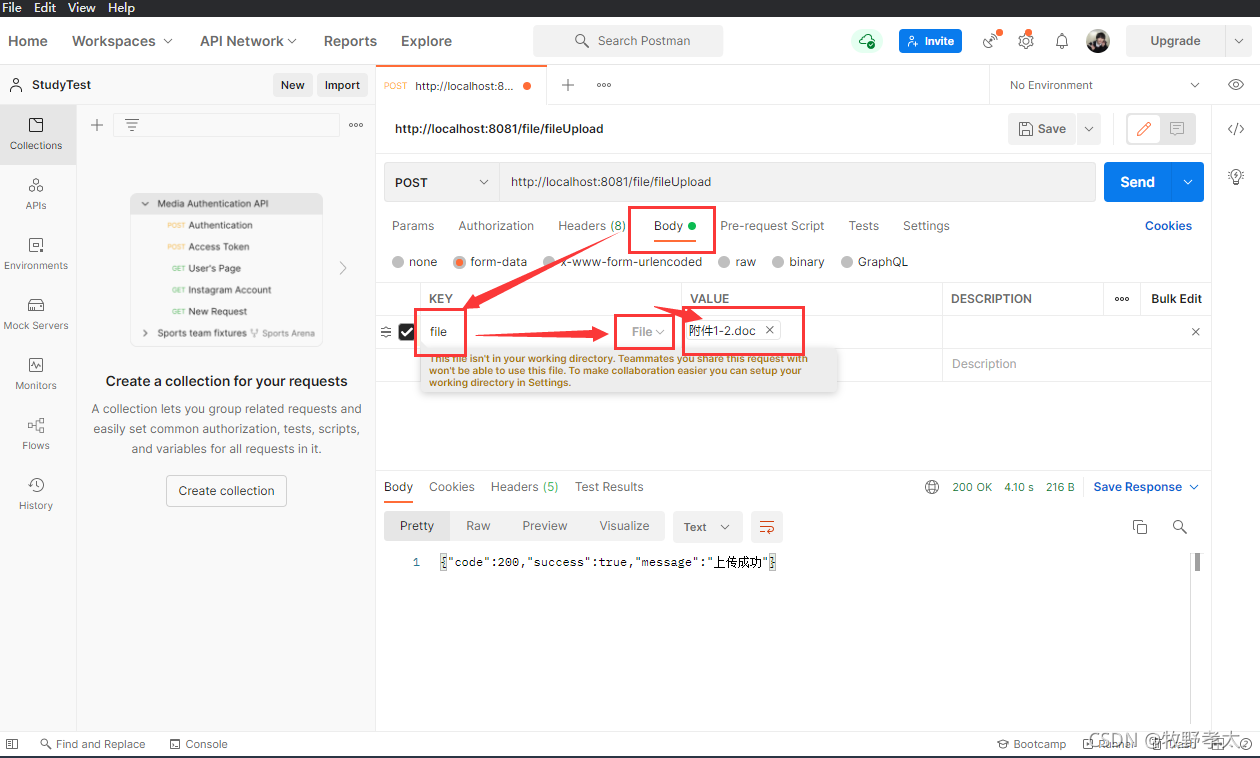Open the Environments sidebar section
Image resolution: width=1260 pixels, height=758 pixels.
click(x=36, y=254)
